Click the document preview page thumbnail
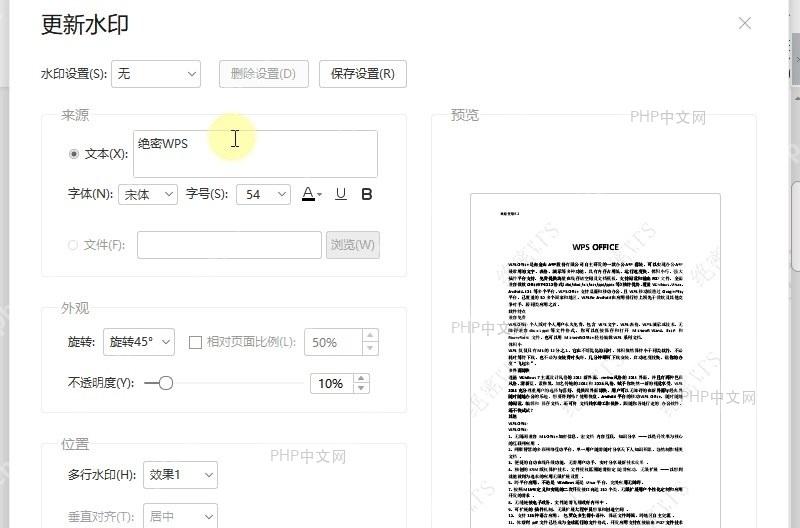Screen dimensions: 800x528 click(595, 361)
